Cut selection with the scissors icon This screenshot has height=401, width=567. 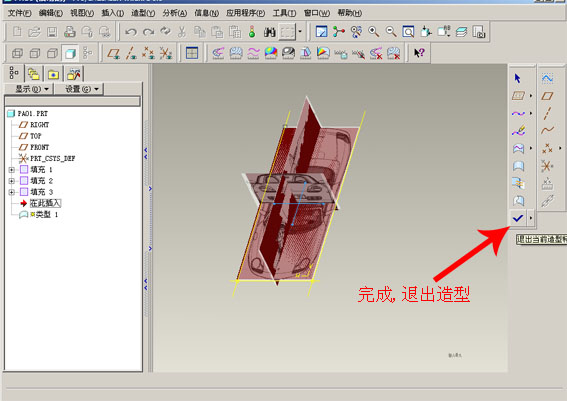coord(182,32)
